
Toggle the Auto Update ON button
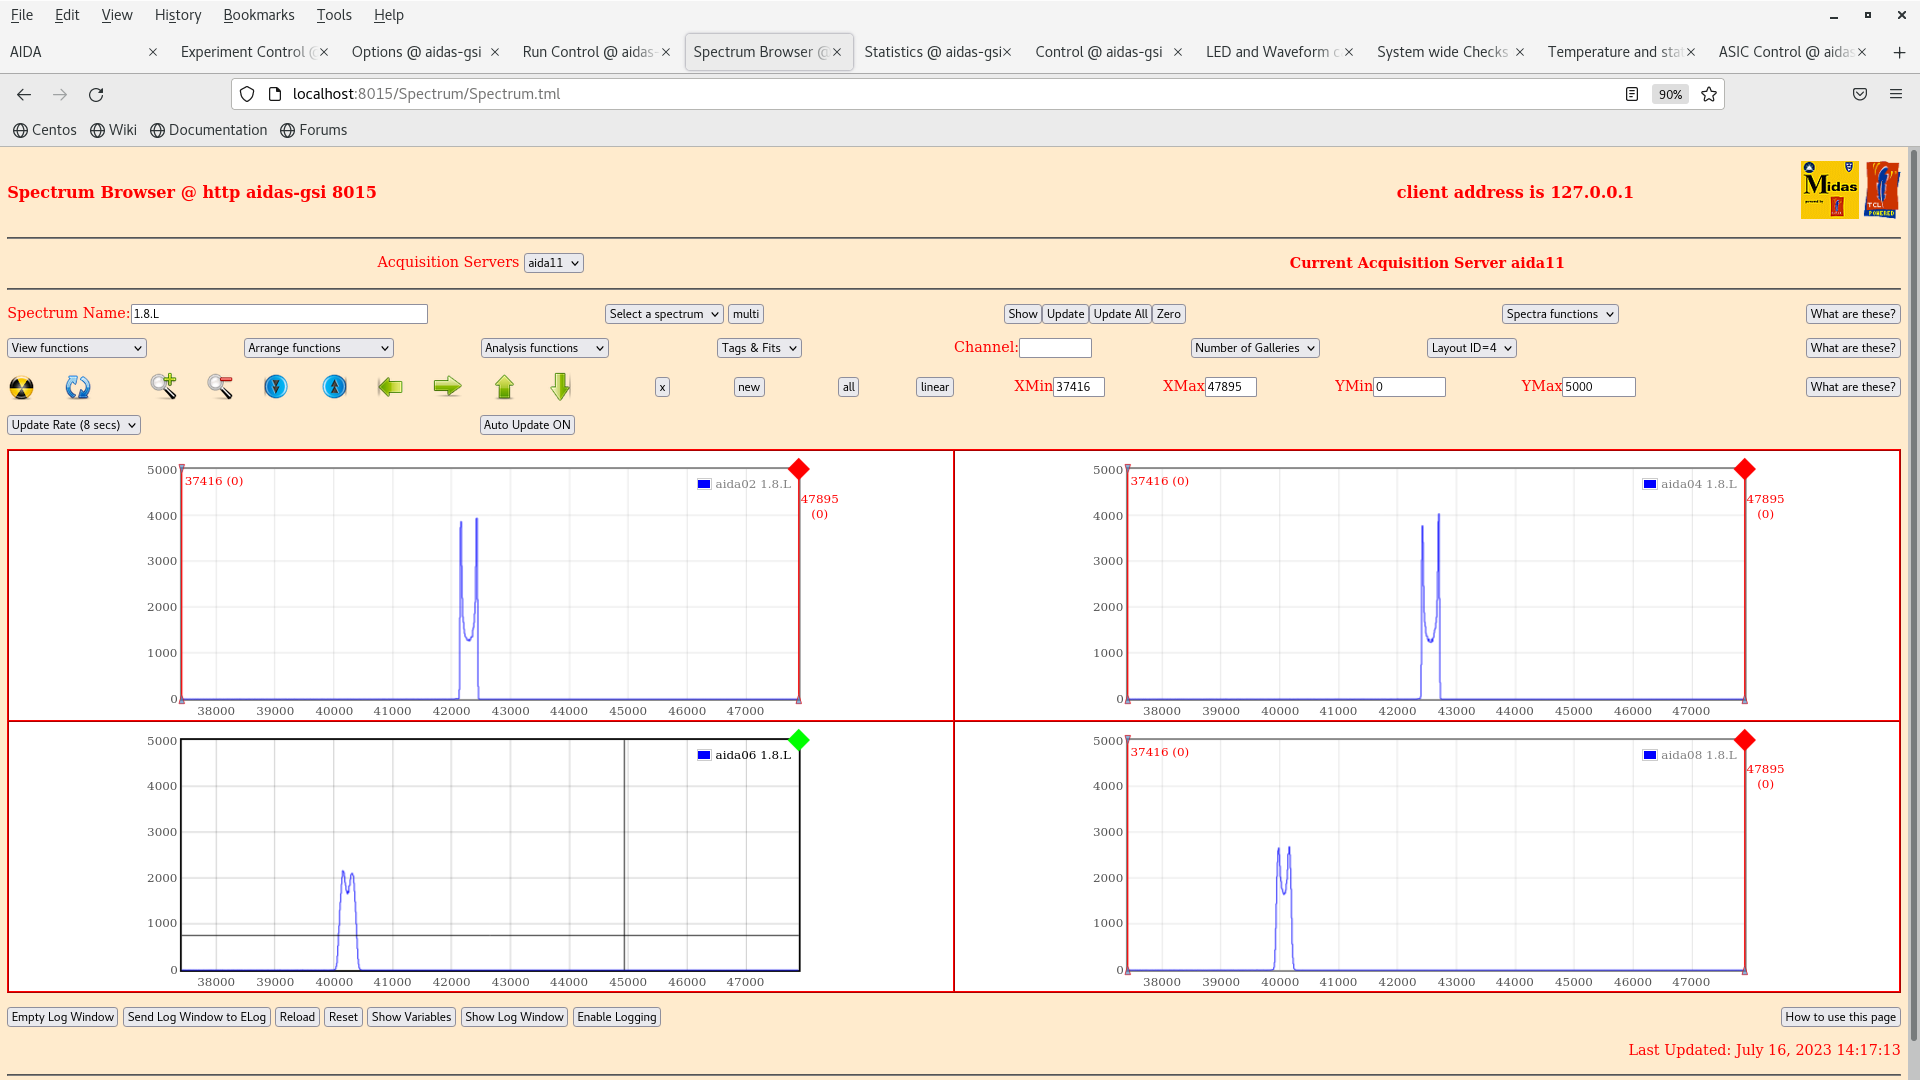coord(527,425)
